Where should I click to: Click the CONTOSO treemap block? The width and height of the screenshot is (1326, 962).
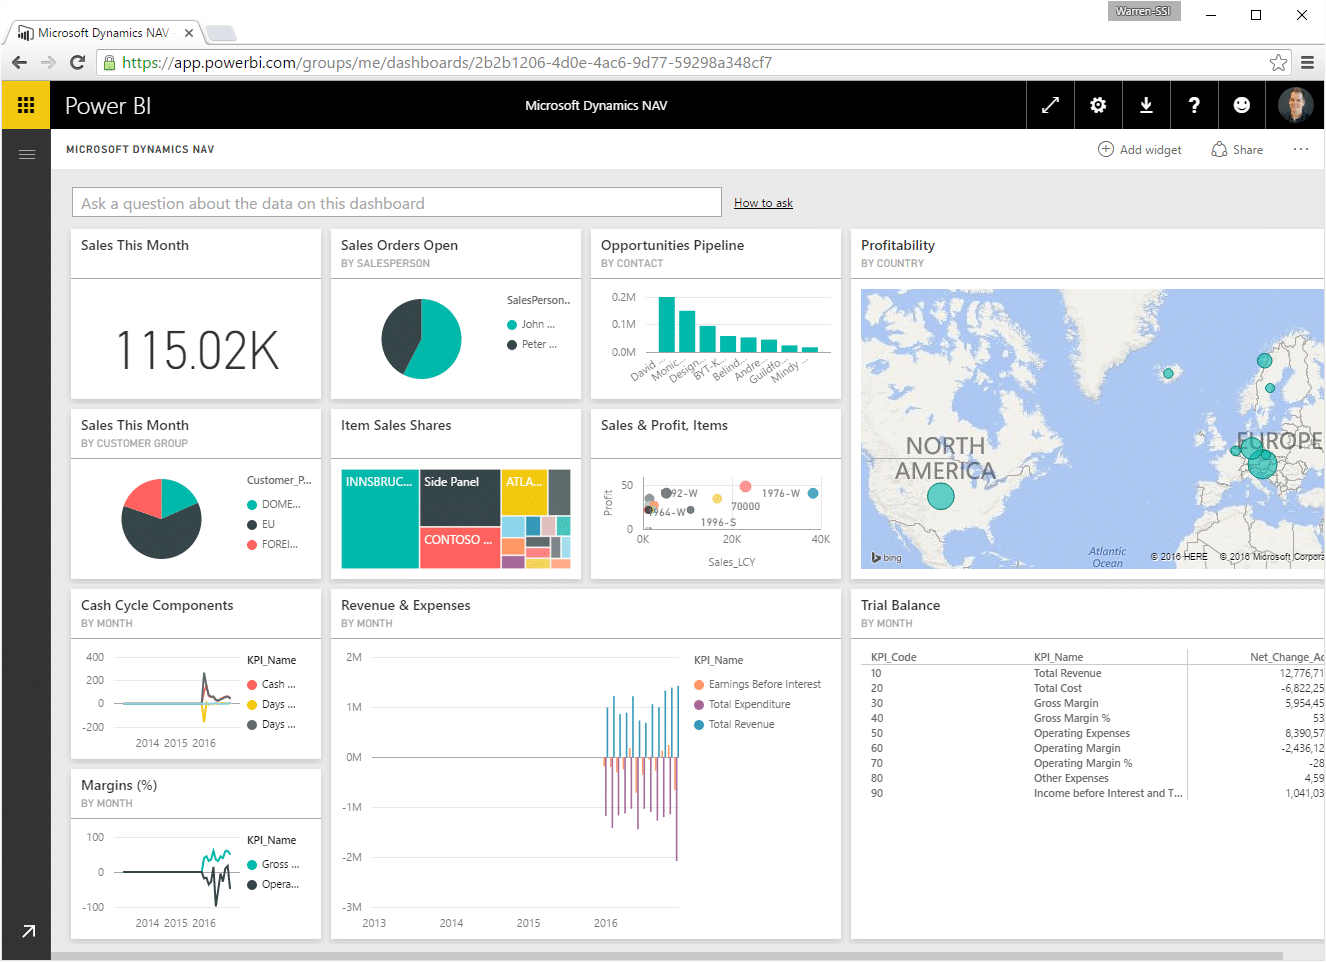pos(460,548)
